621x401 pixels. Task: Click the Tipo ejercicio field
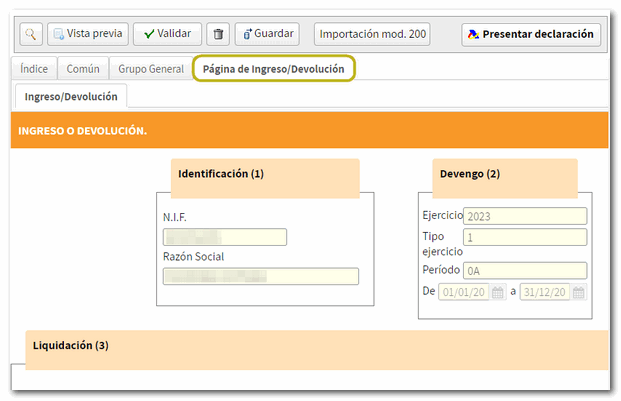(x=524, y=237)
